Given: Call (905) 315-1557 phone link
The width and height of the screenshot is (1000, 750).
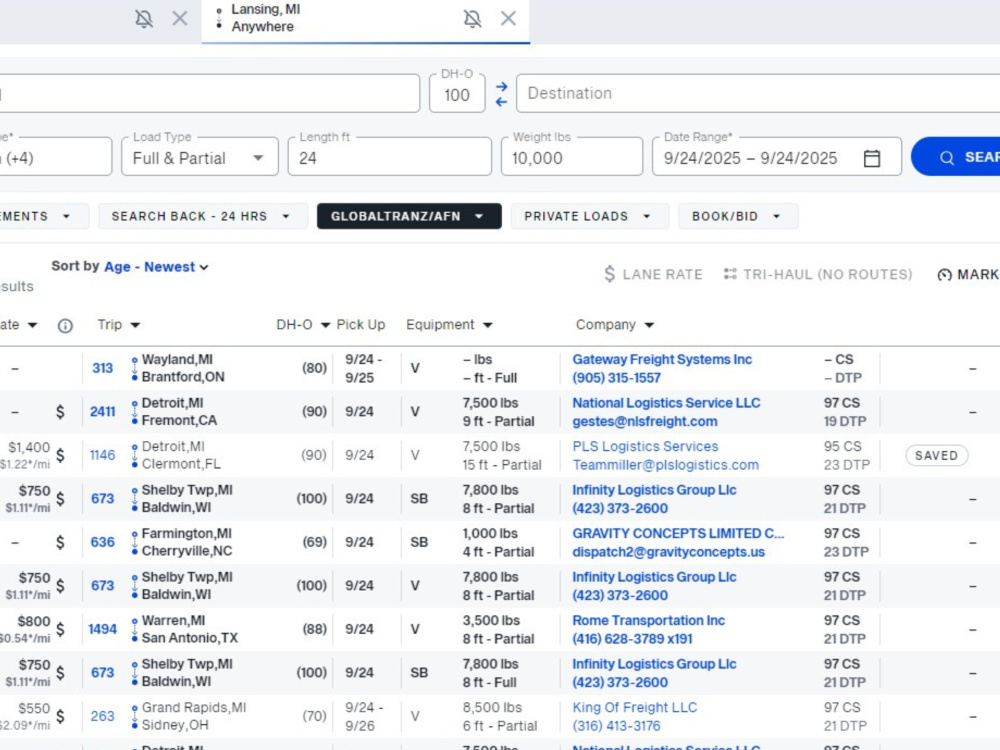Looking at the screenshot, I should [x=616, y=378].
